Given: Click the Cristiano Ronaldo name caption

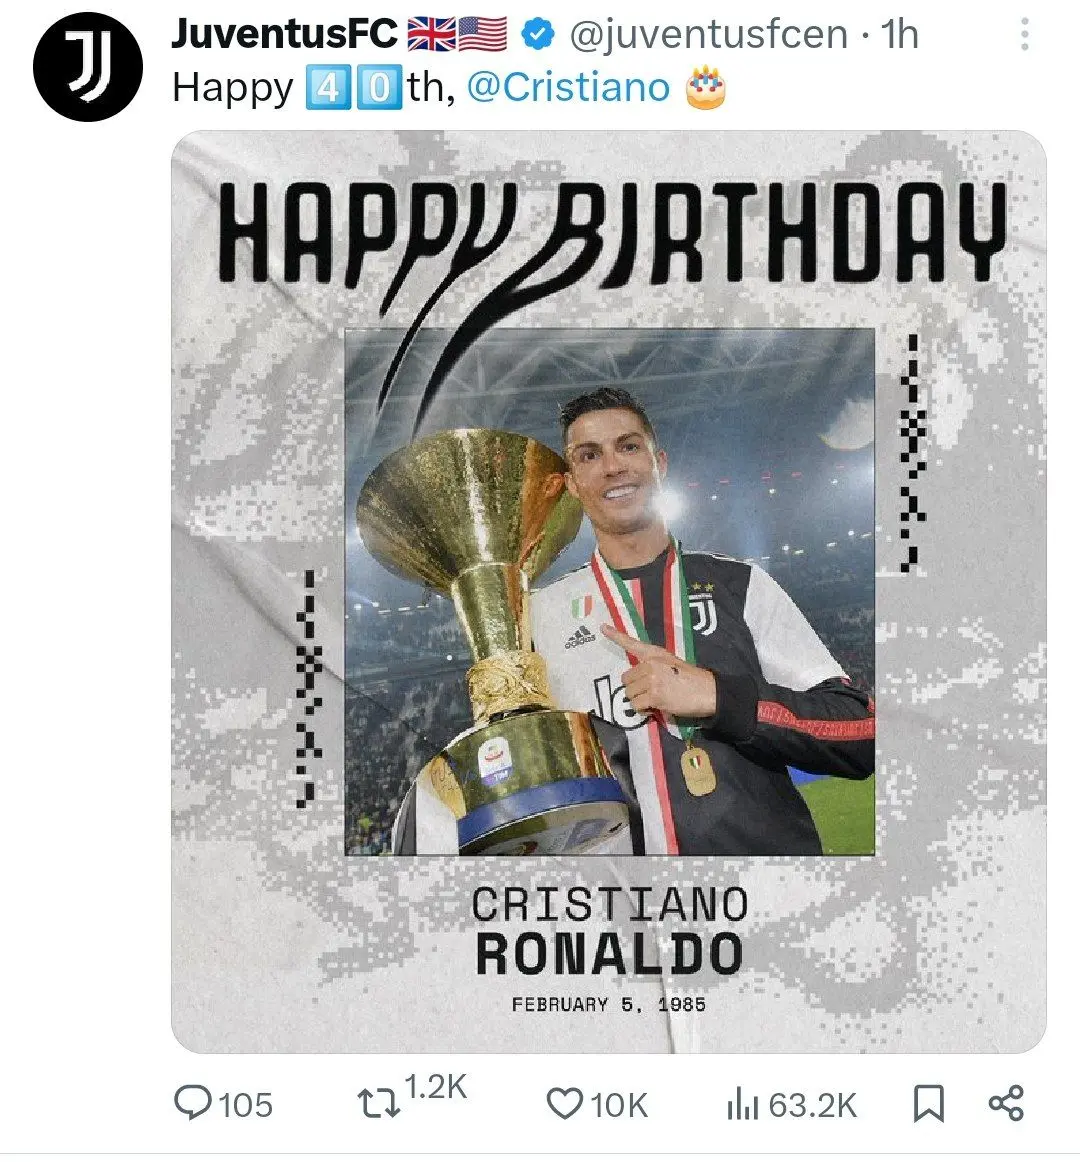Looking at the screenshot, I should click(608, 930).
